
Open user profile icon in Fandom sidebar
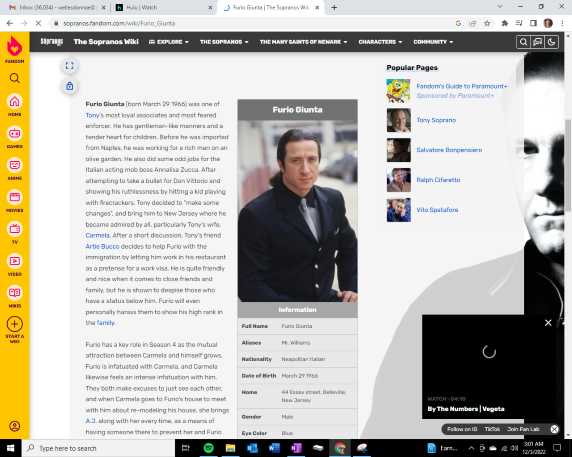click(15, 426)
